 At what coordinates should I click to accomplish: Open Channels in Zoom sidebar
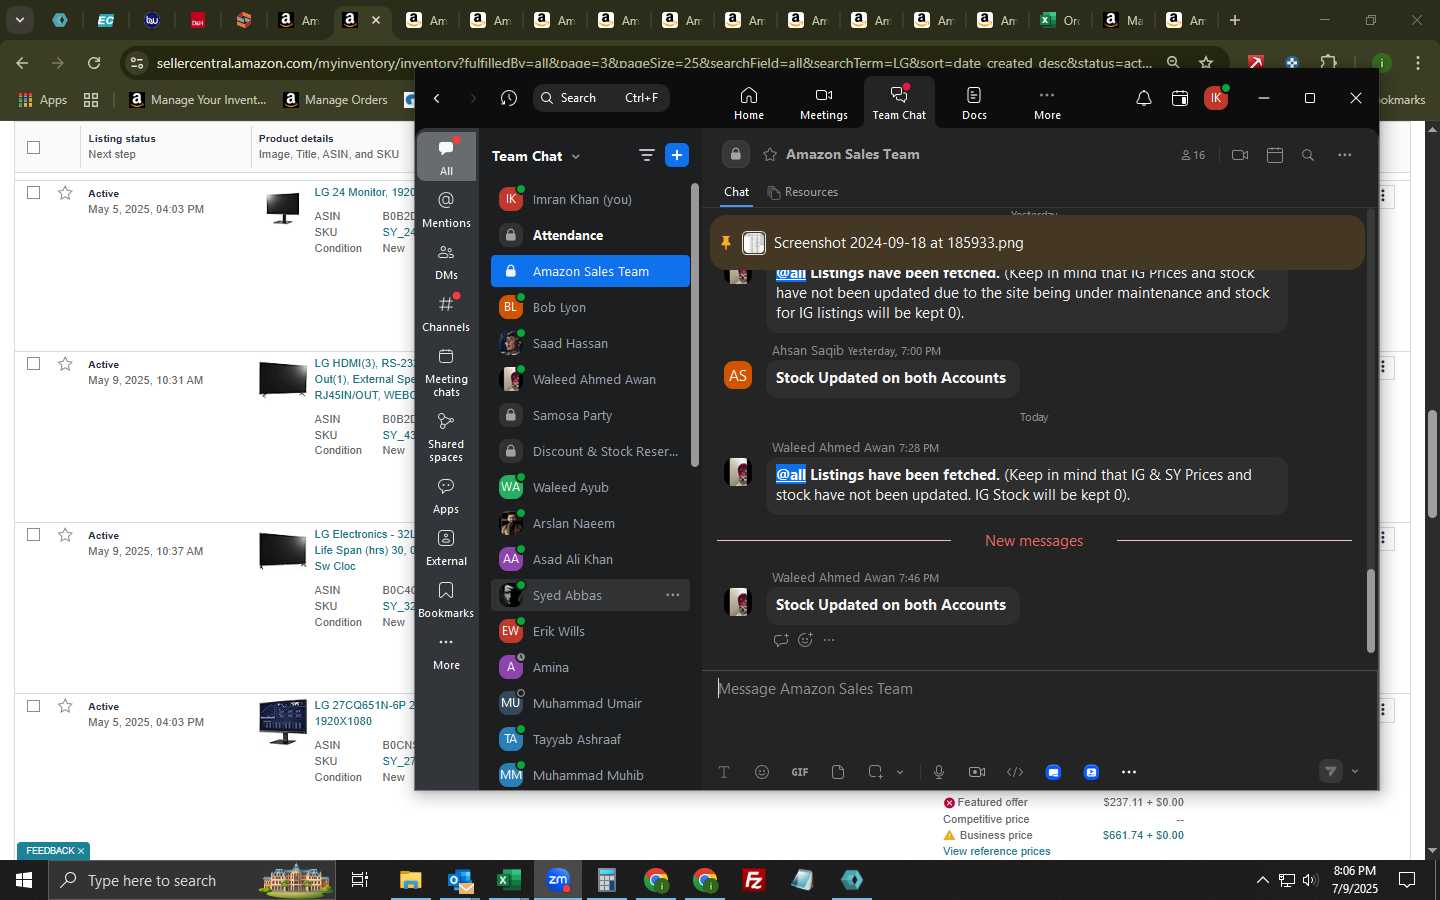point(446,314)
